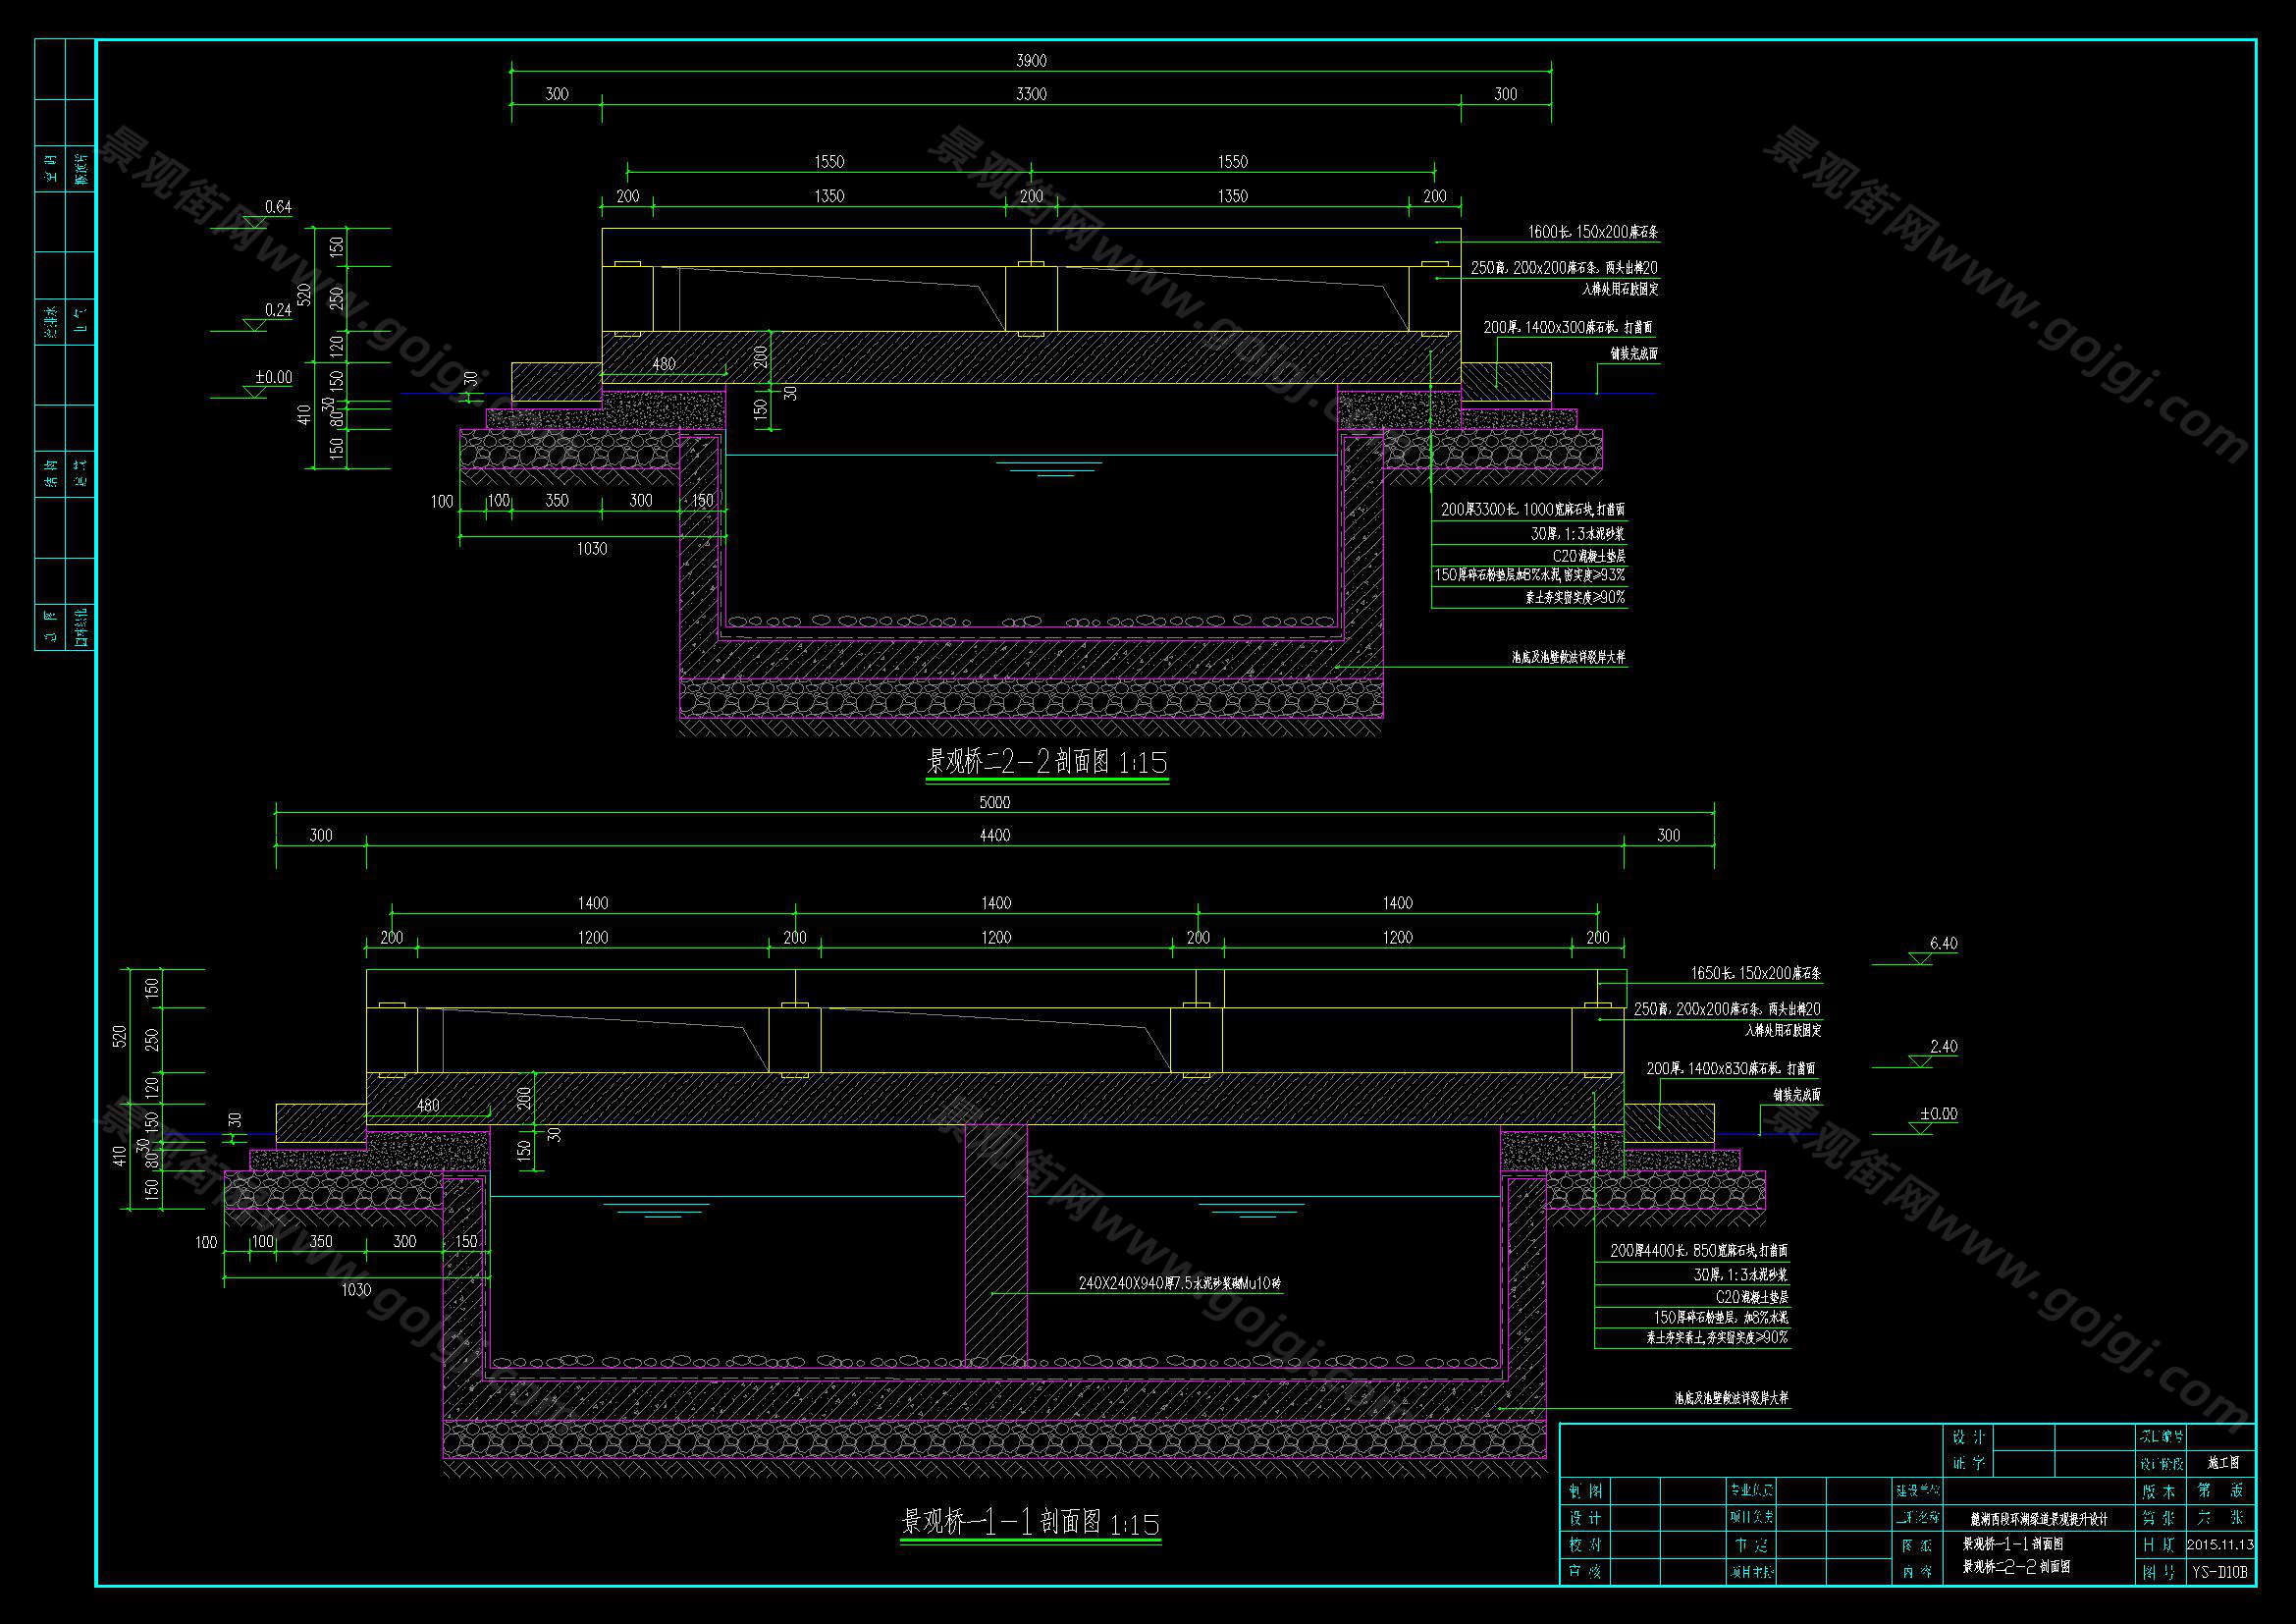Click the 0.24 elevation triangle marker
2296x1624 pixels.
[257, 324]
